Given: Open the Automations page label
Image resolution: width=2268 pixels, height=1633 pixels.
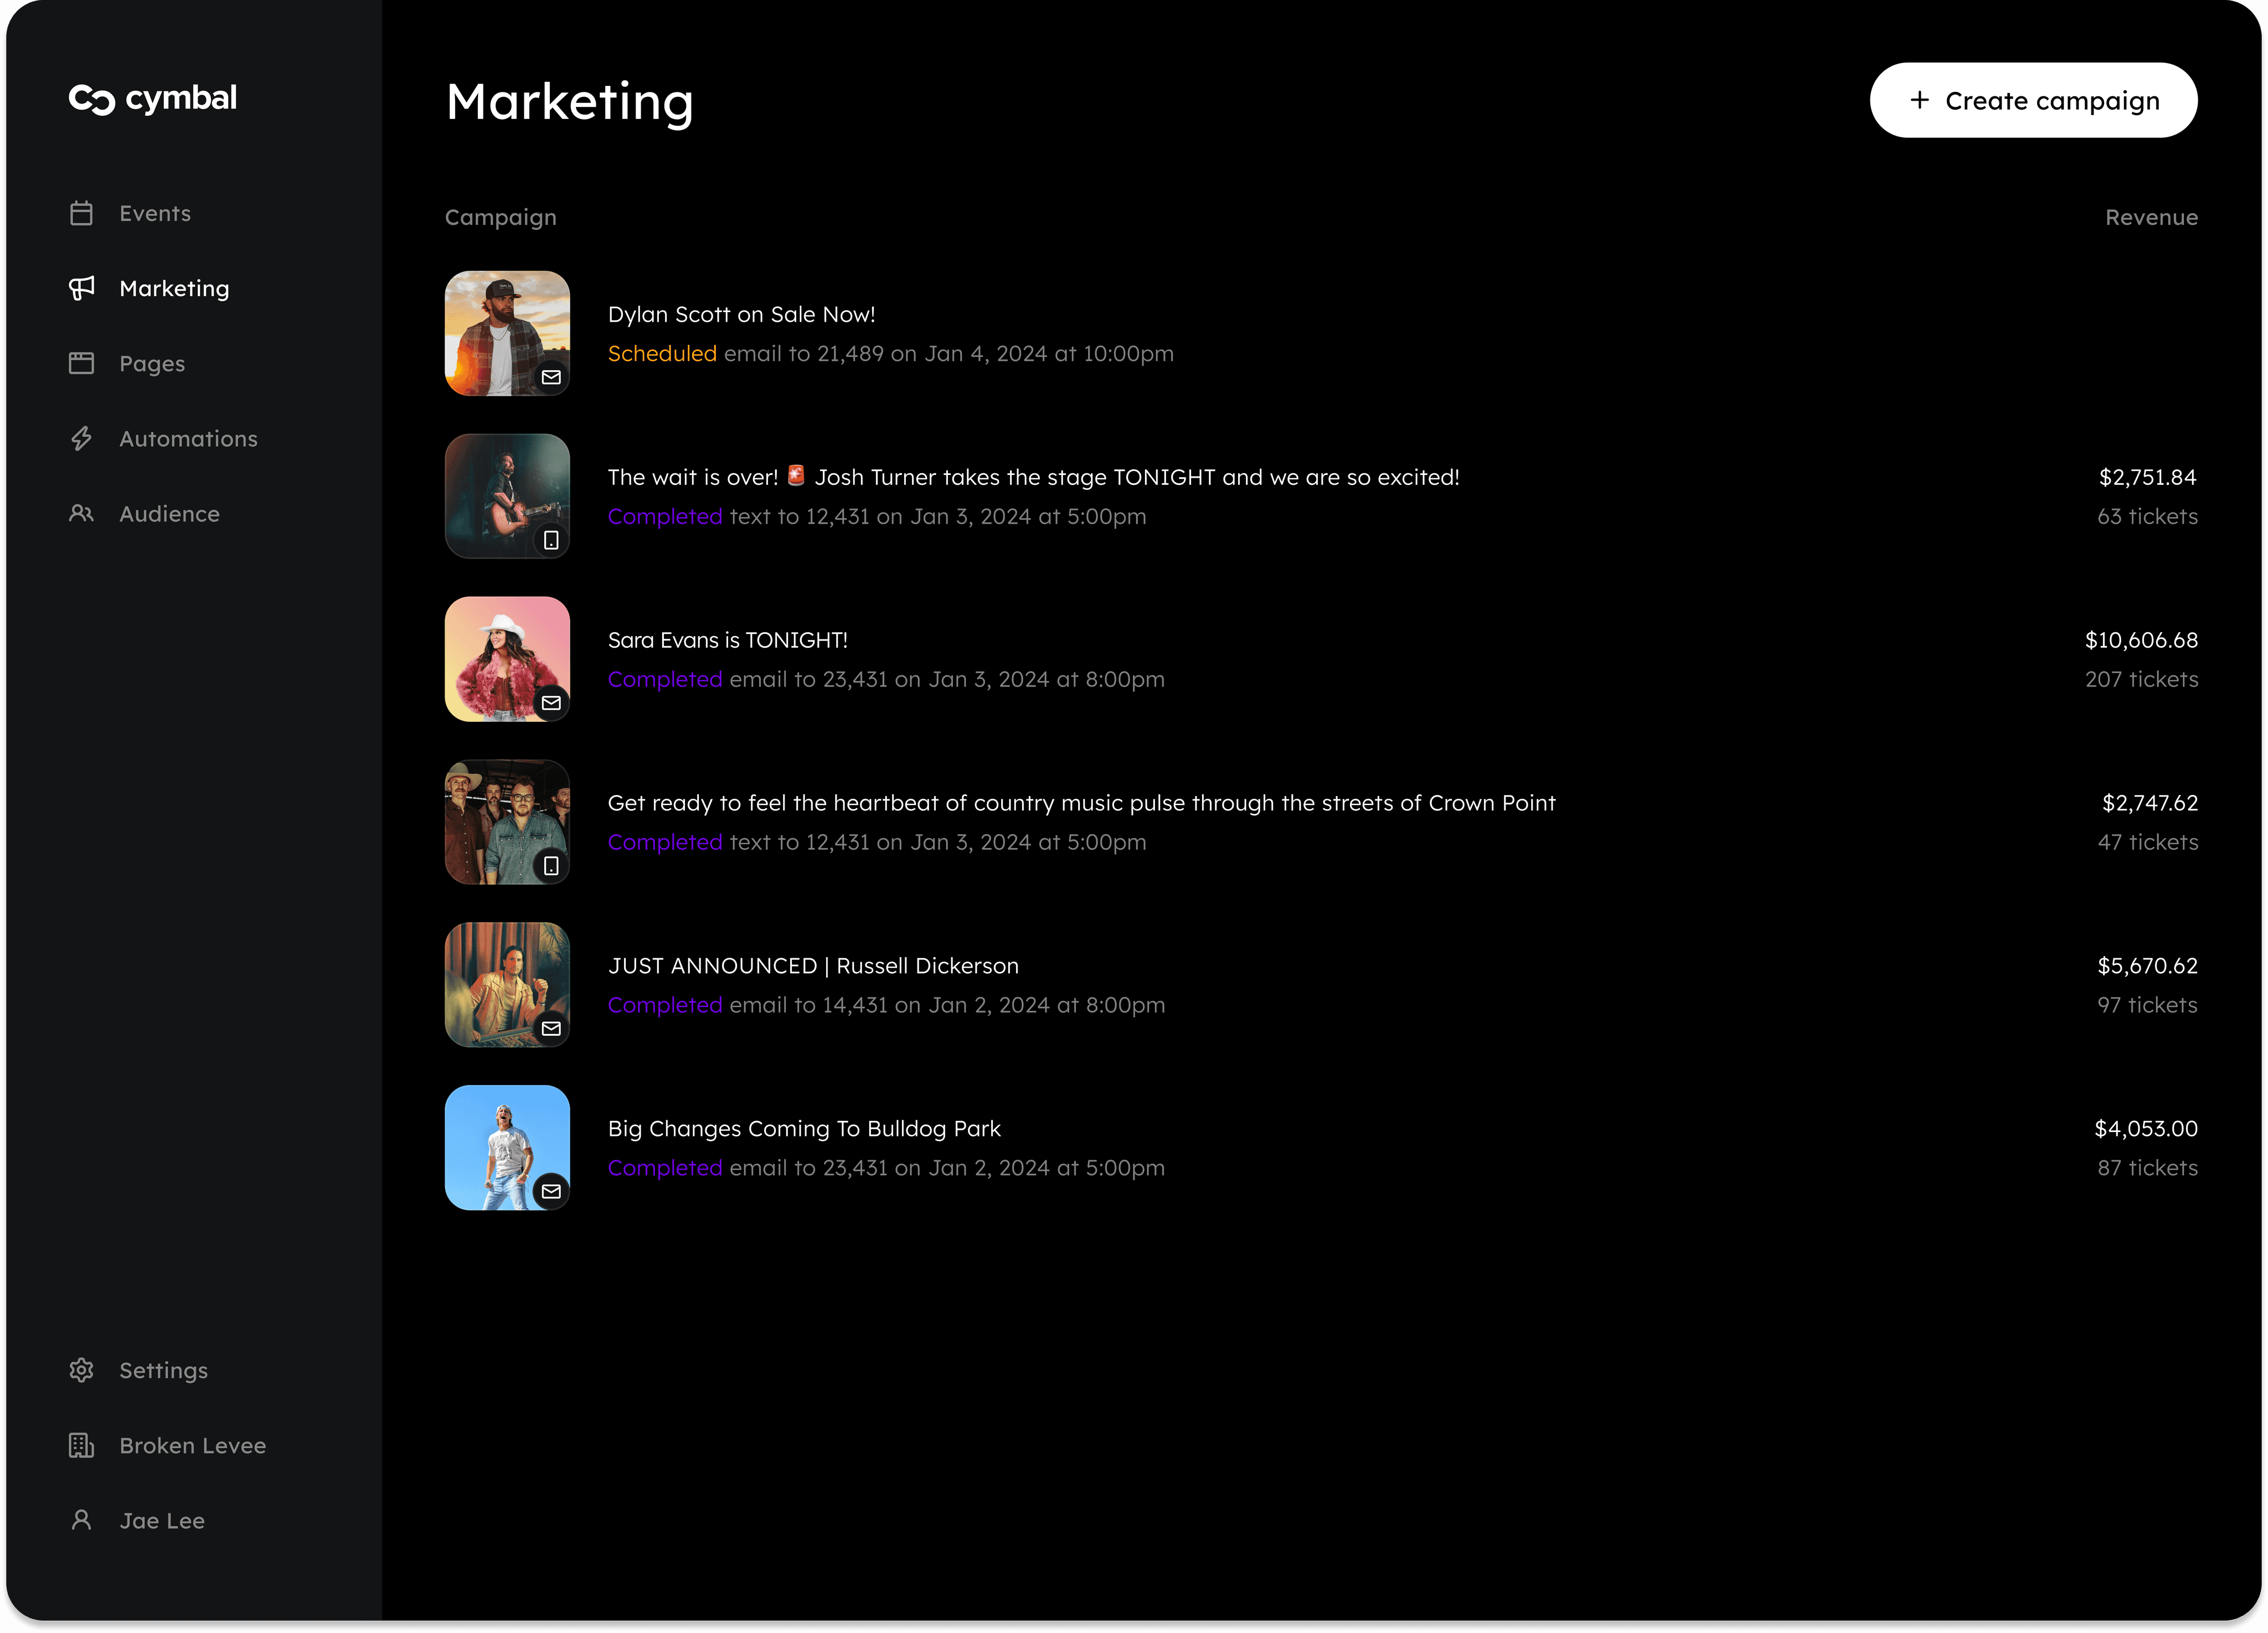Looking at the screenshot, I should point(188,438).
